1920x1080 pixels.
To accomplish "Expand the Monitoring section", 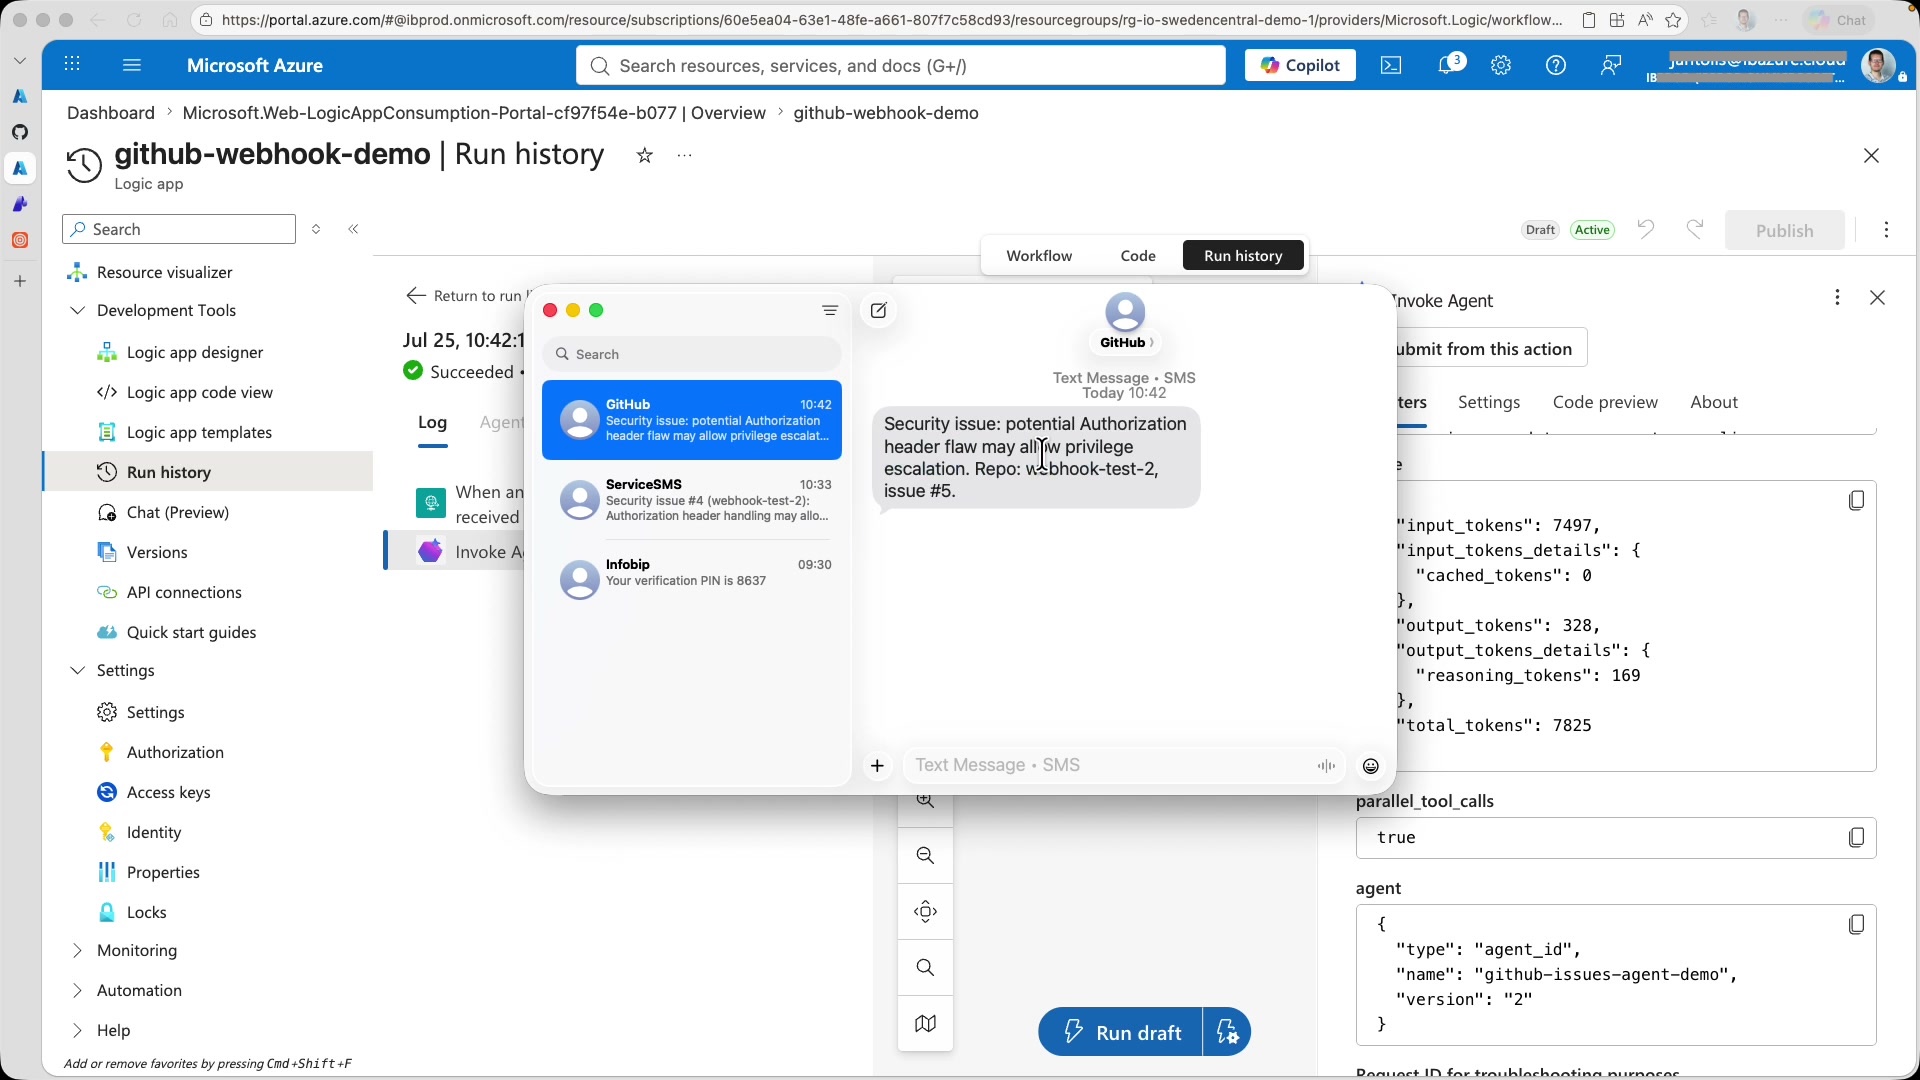I will click(x=77, y=951).
